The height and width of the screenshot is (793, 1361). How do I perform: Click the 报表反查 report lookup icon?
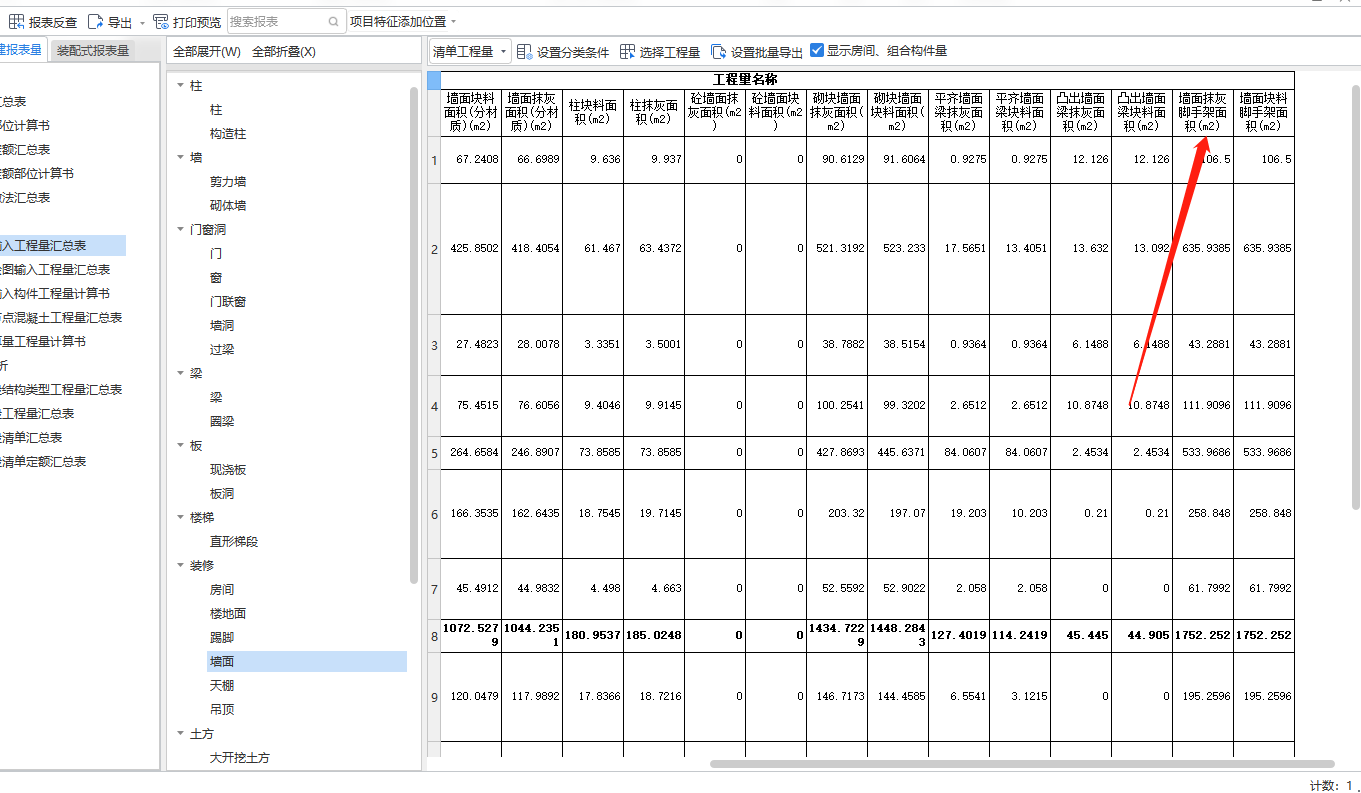coord(17,21)
